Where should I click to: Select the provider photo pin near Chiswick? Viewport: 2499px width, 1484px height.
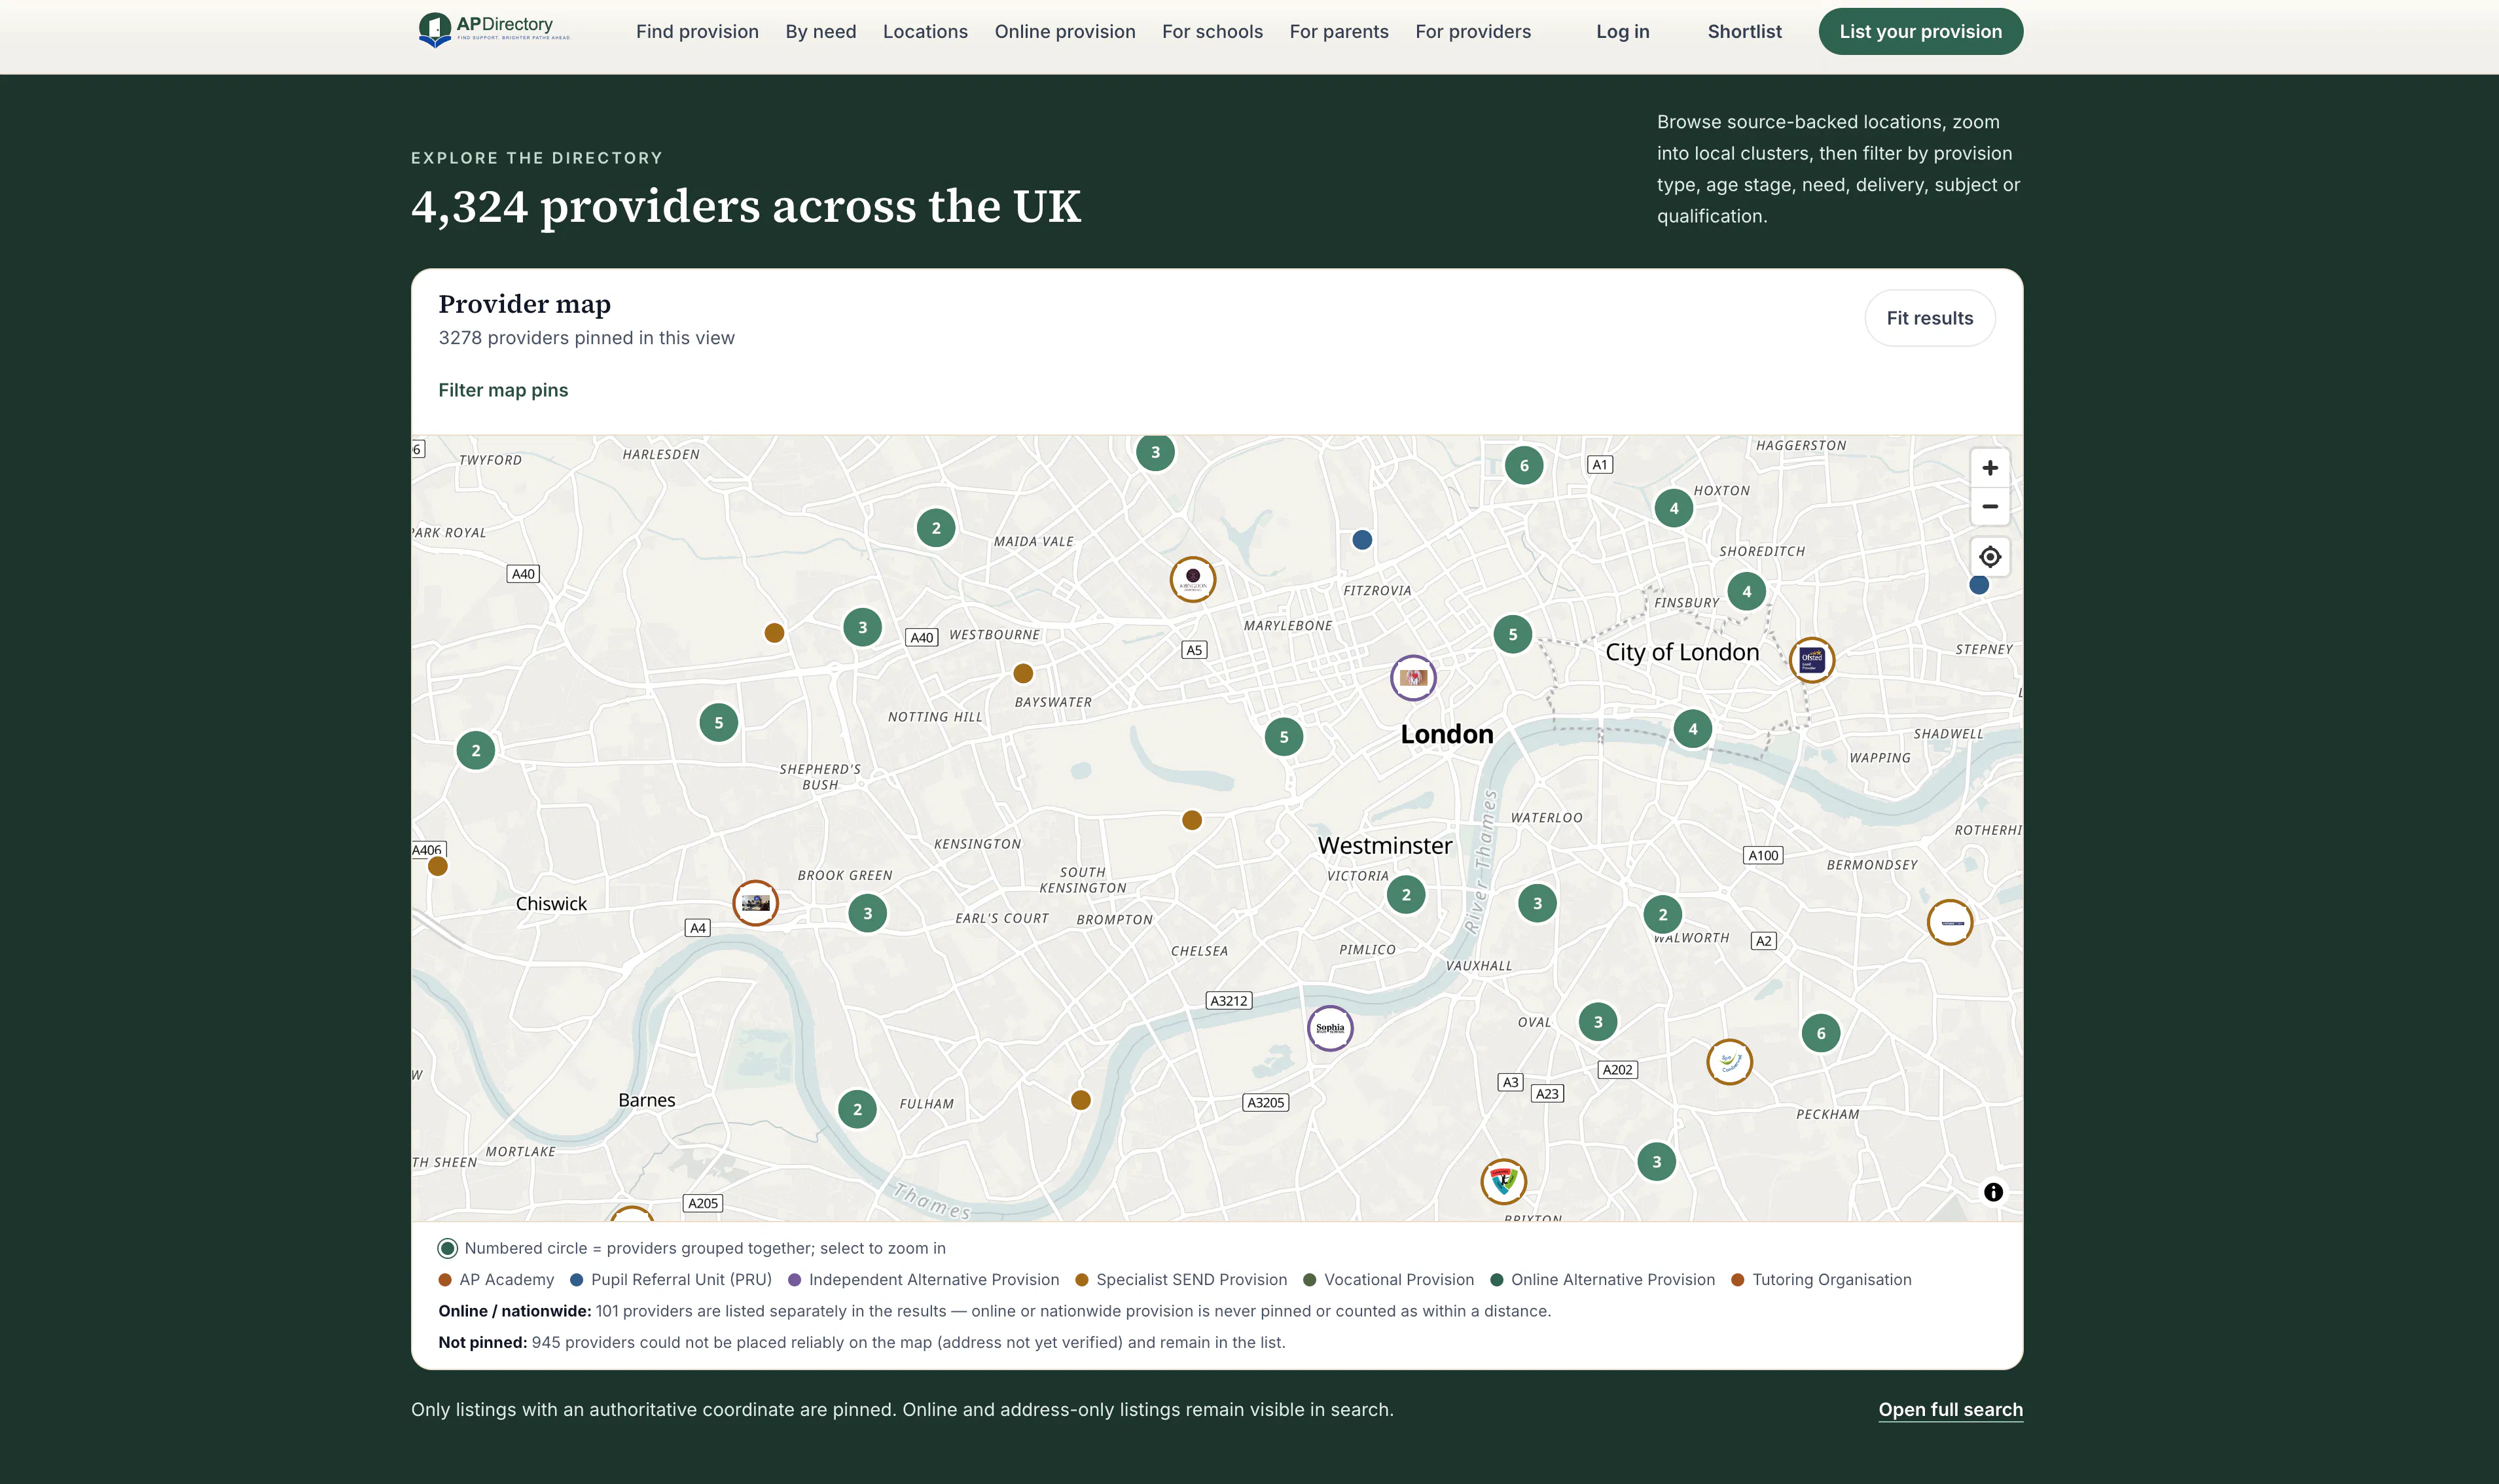point(755,903)
